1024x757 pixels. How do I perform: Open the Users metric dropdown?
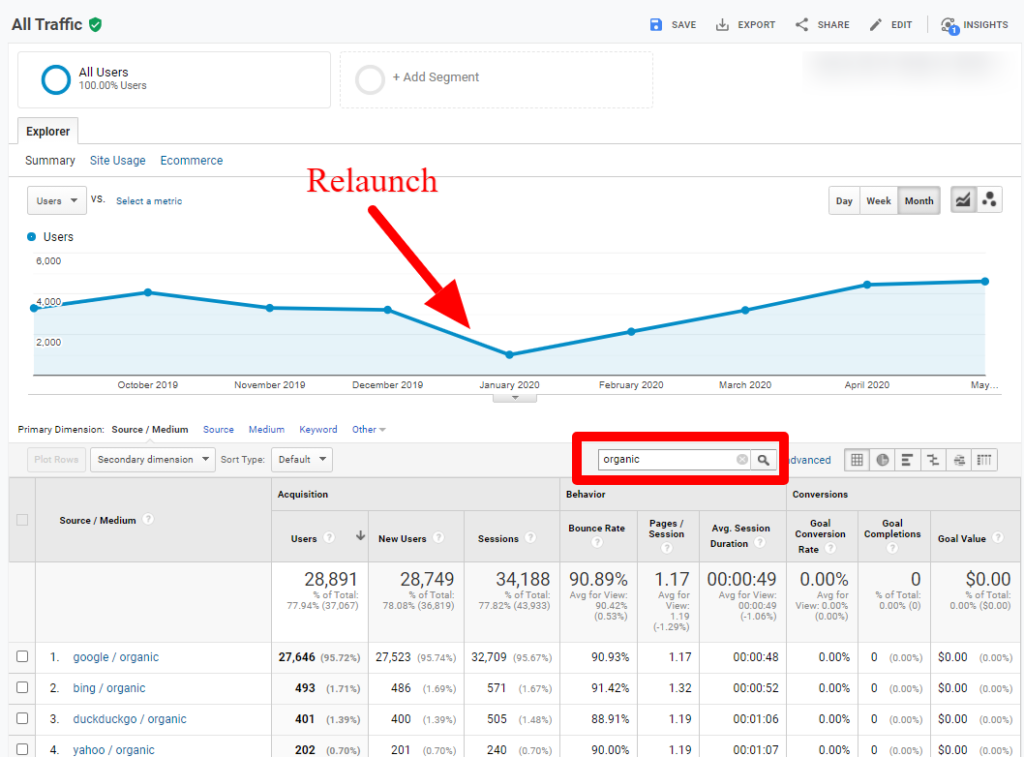coord(56,200)
